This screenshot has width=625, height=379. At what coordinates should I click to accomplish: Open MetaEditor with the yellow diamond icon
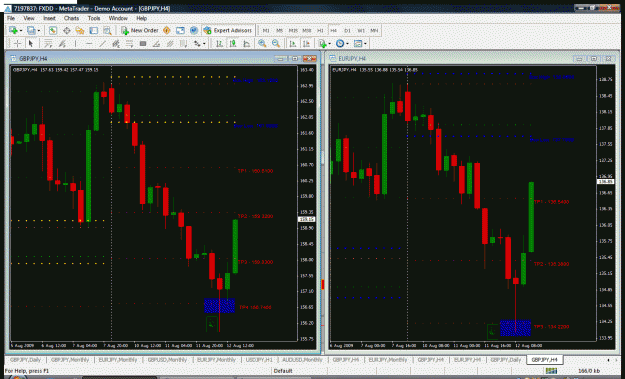click(x=167, y=30)
